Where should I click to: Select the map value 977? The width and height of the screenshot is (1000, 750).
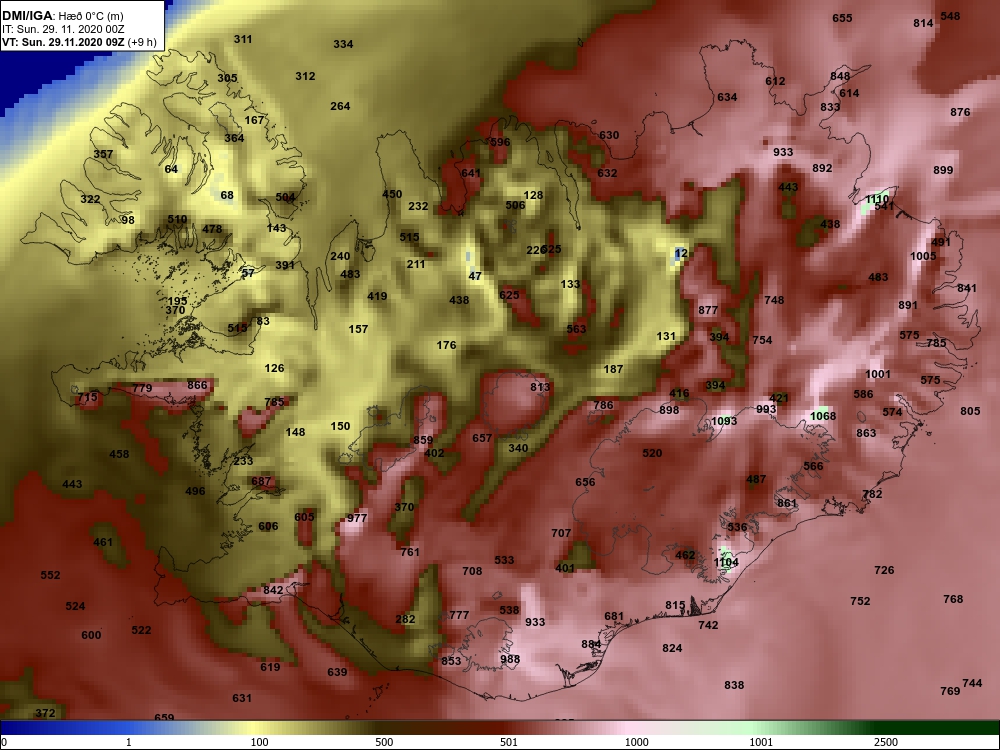[x=357, y=518]
